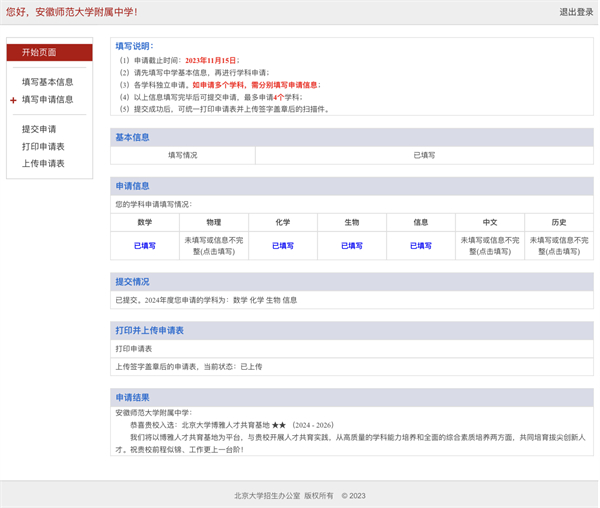
Task: Click the 您好，安徽师范大学附属中学 greeting
Action: click(72, 12)
